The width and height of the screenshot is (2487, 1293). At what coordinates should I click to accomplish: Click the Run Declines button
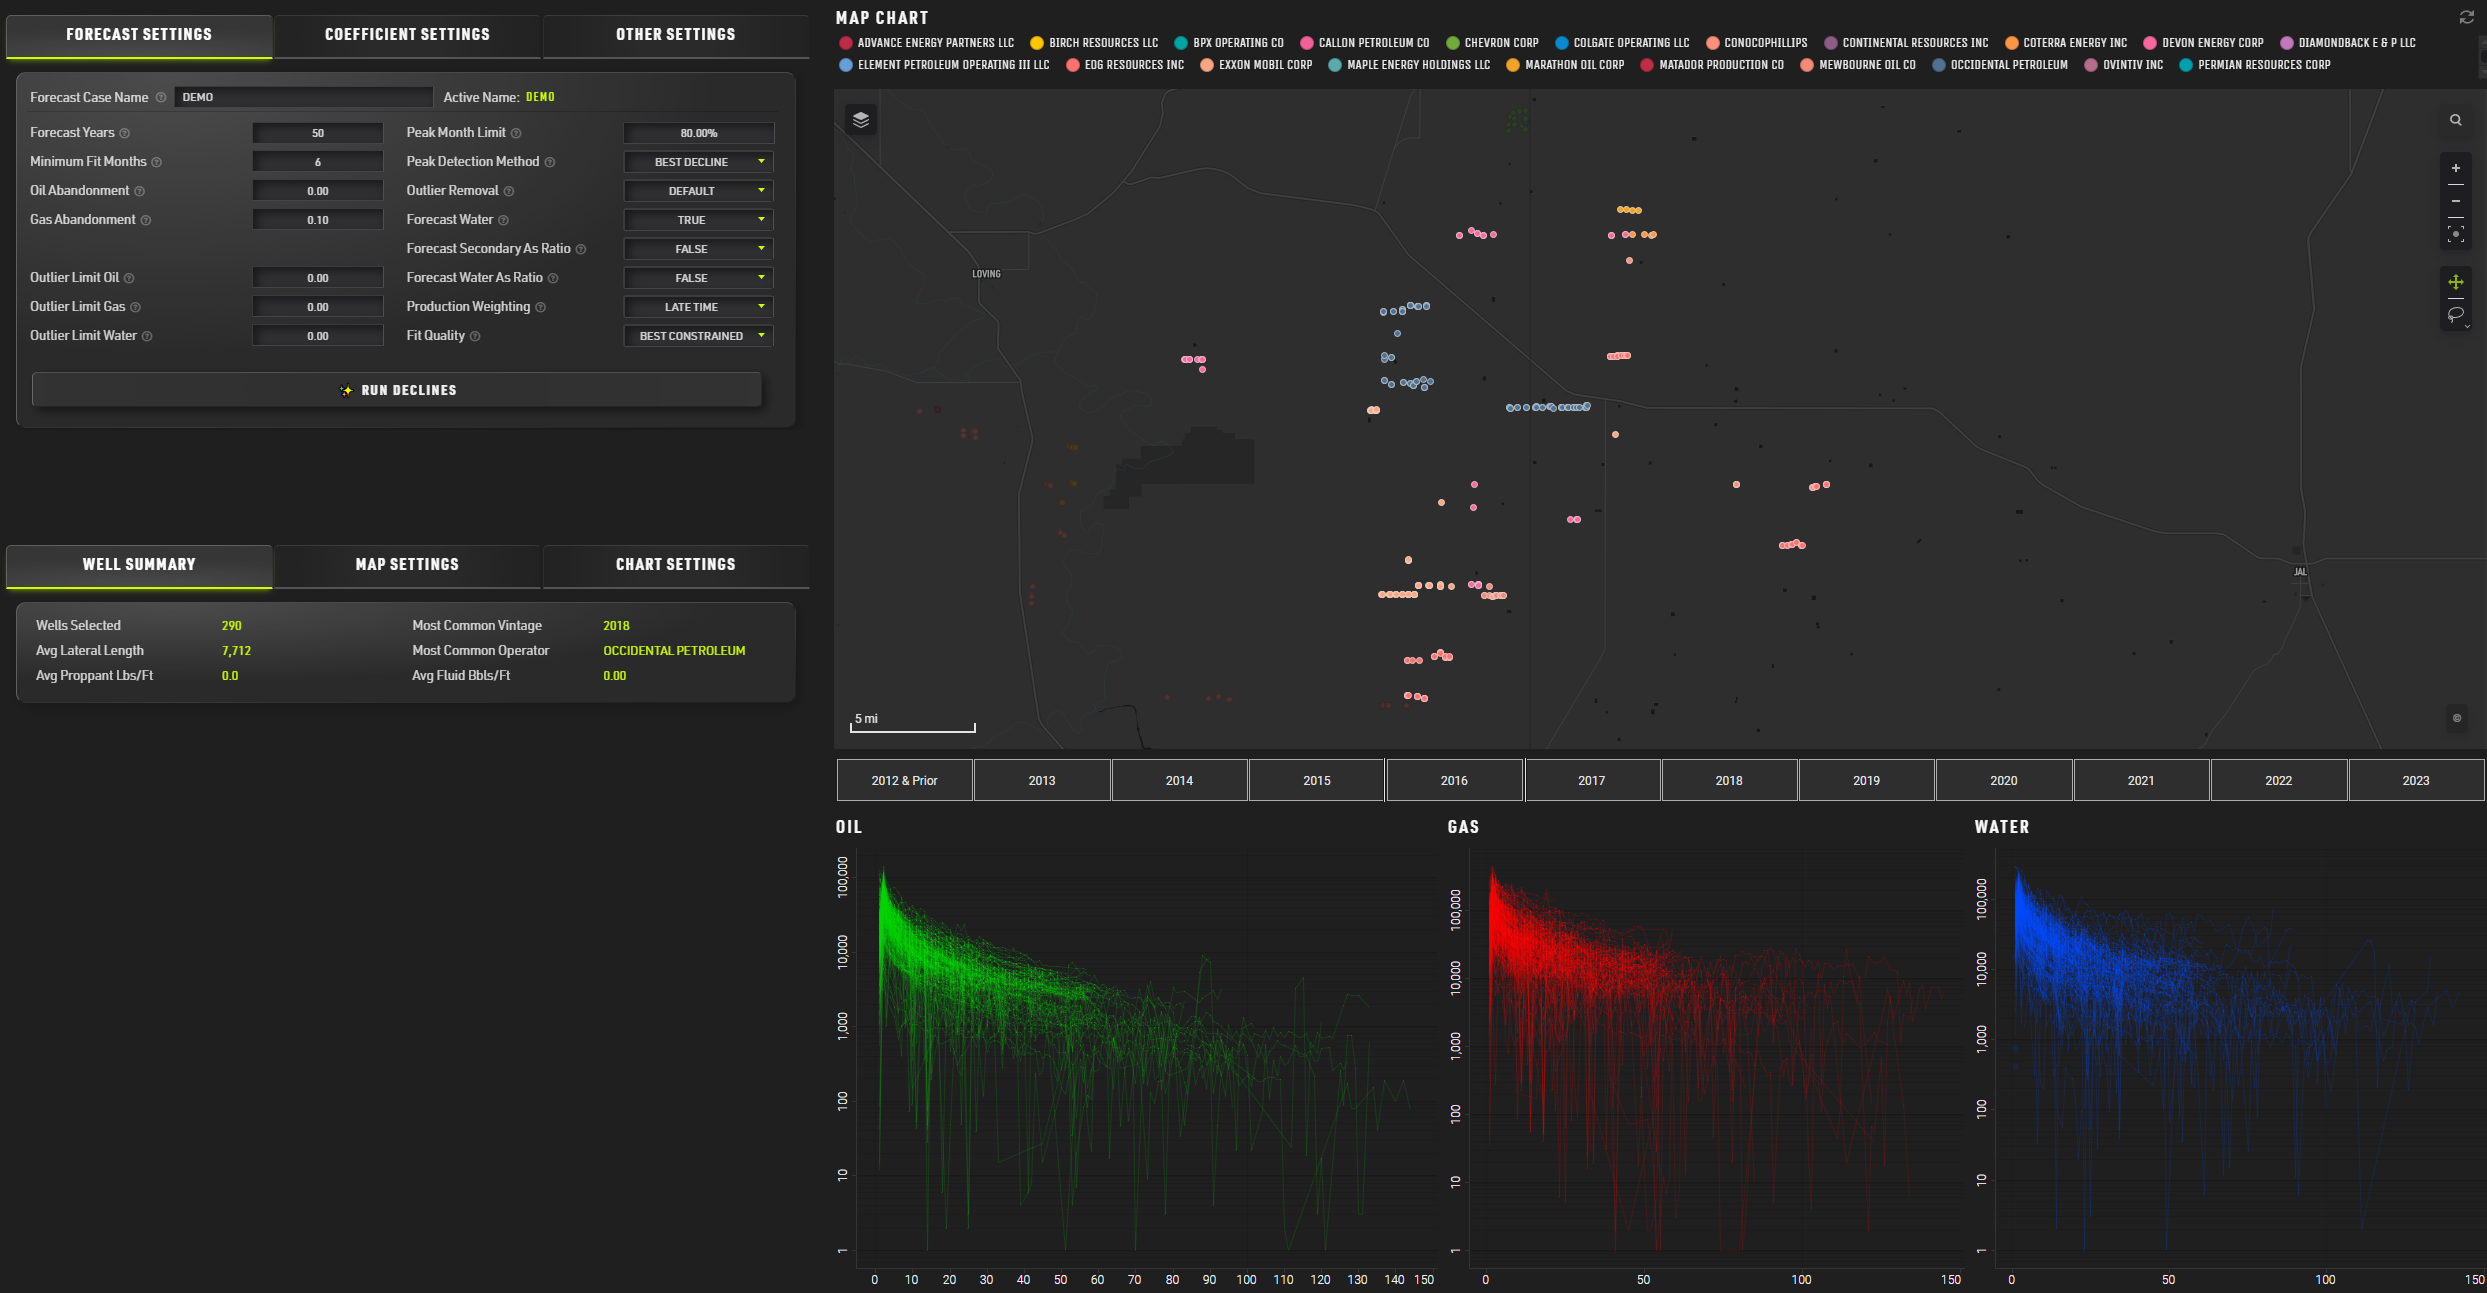tap(397, 390)
